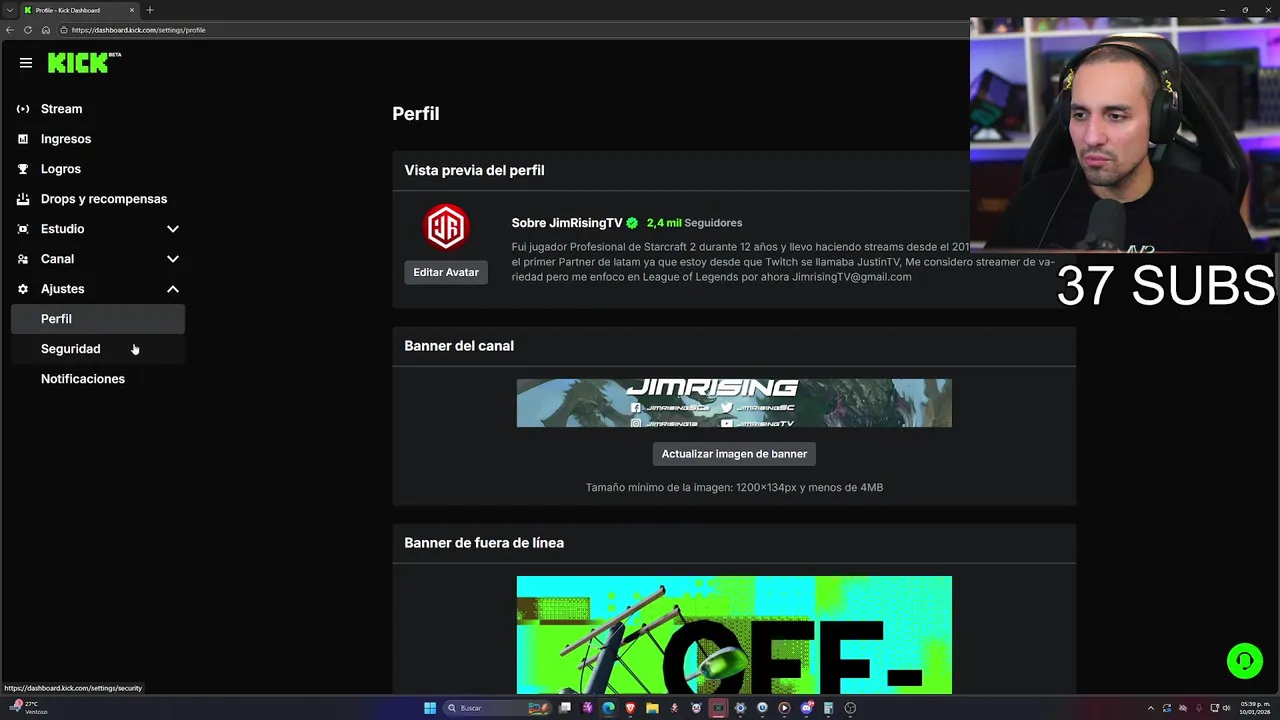Reload the page with the refresh icon
Image resolution: width=1280 pixels, height=720 pixels.
[28, 30]
